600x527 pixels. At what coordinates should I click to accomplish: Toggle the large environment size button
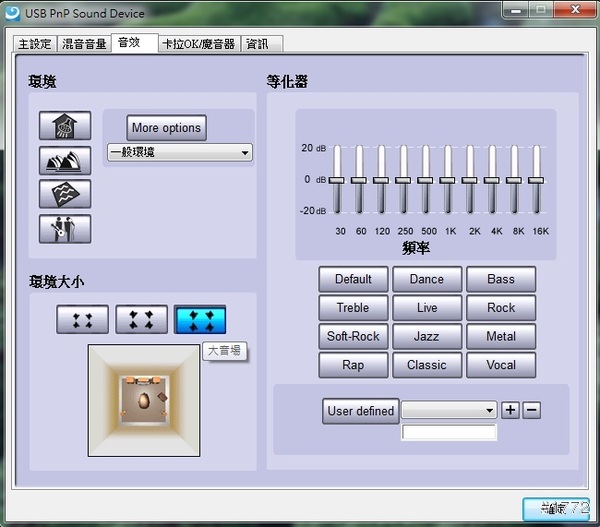tap(200, 319)
